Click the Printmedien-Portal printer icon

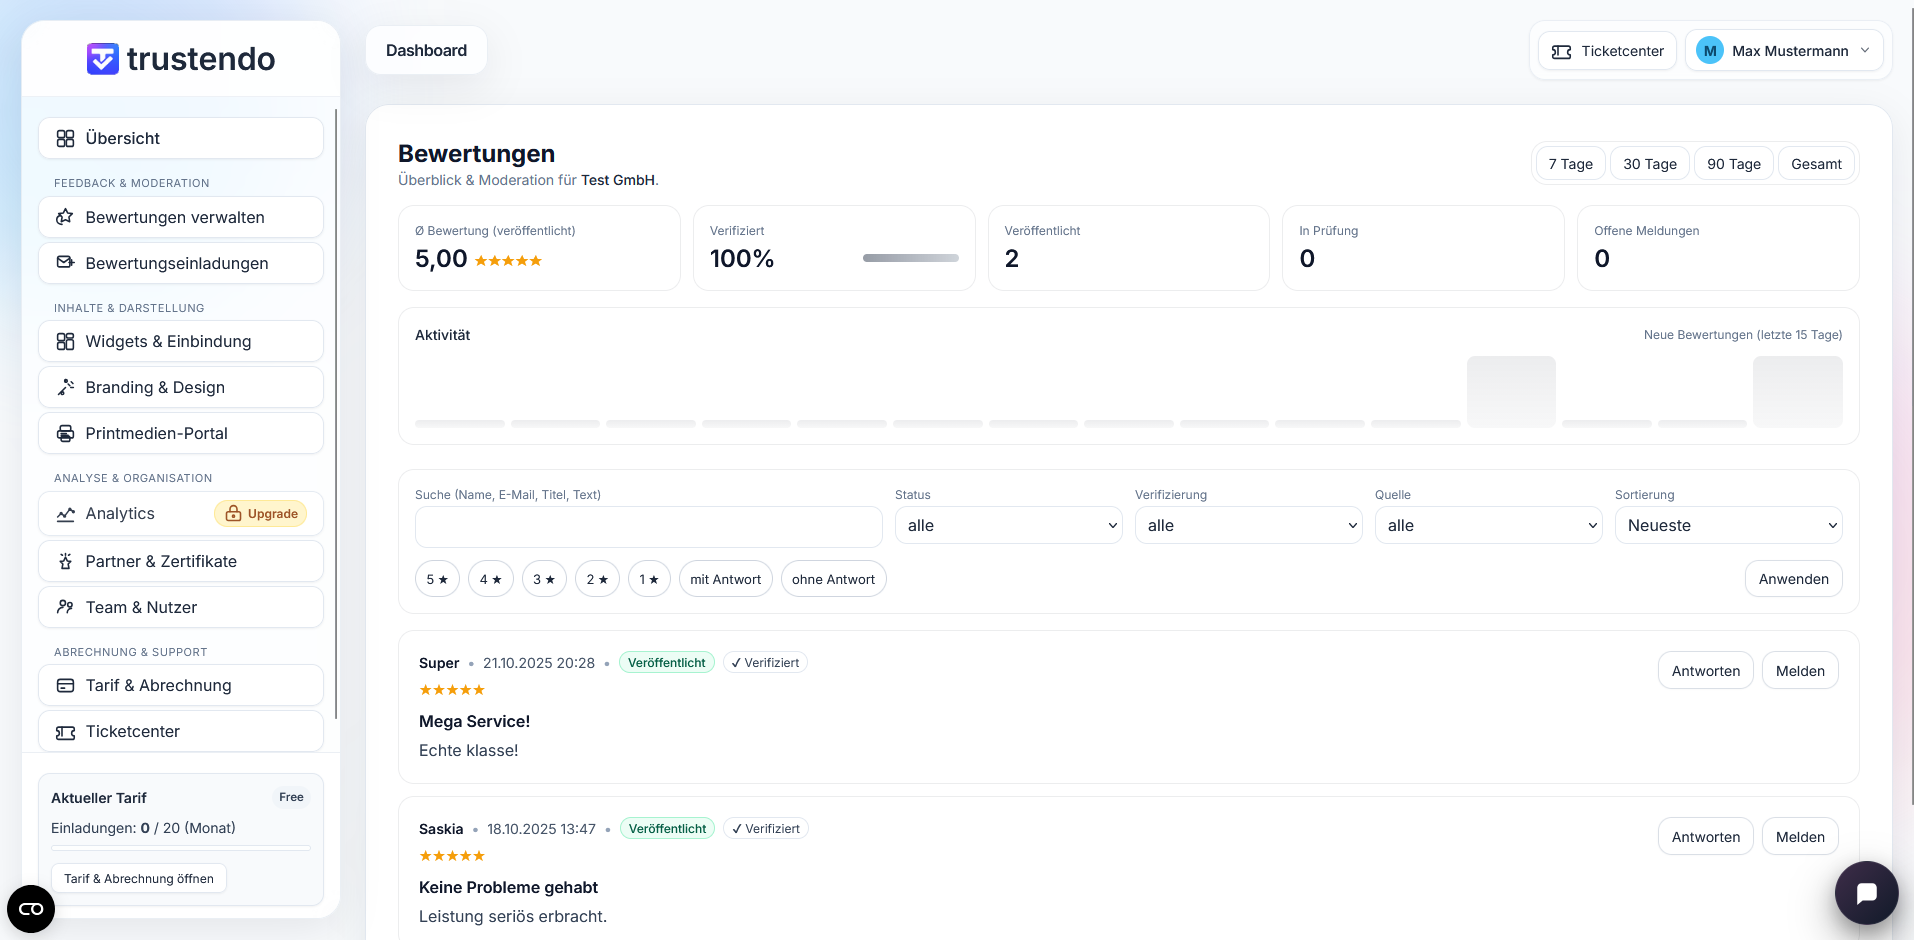tap(66, 434)
